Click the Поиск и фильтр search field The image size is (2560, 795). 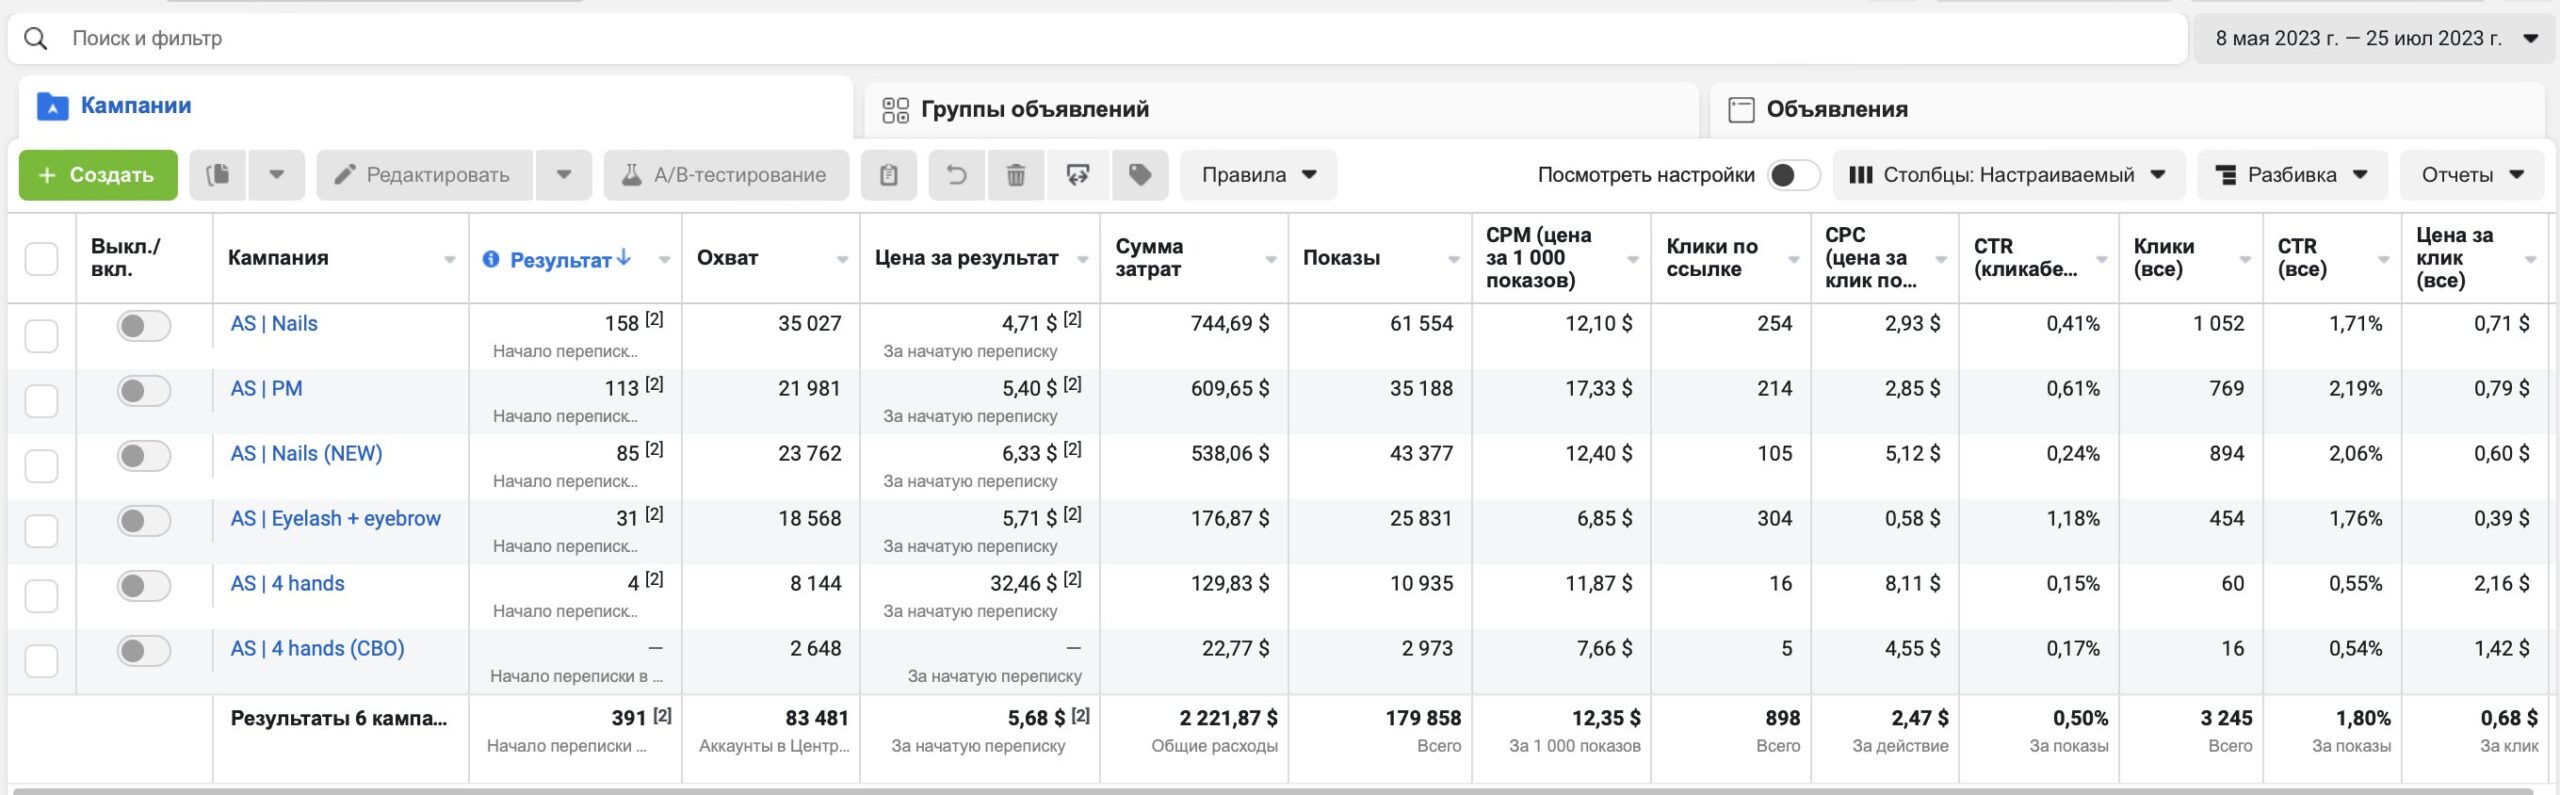[1098, 38]
